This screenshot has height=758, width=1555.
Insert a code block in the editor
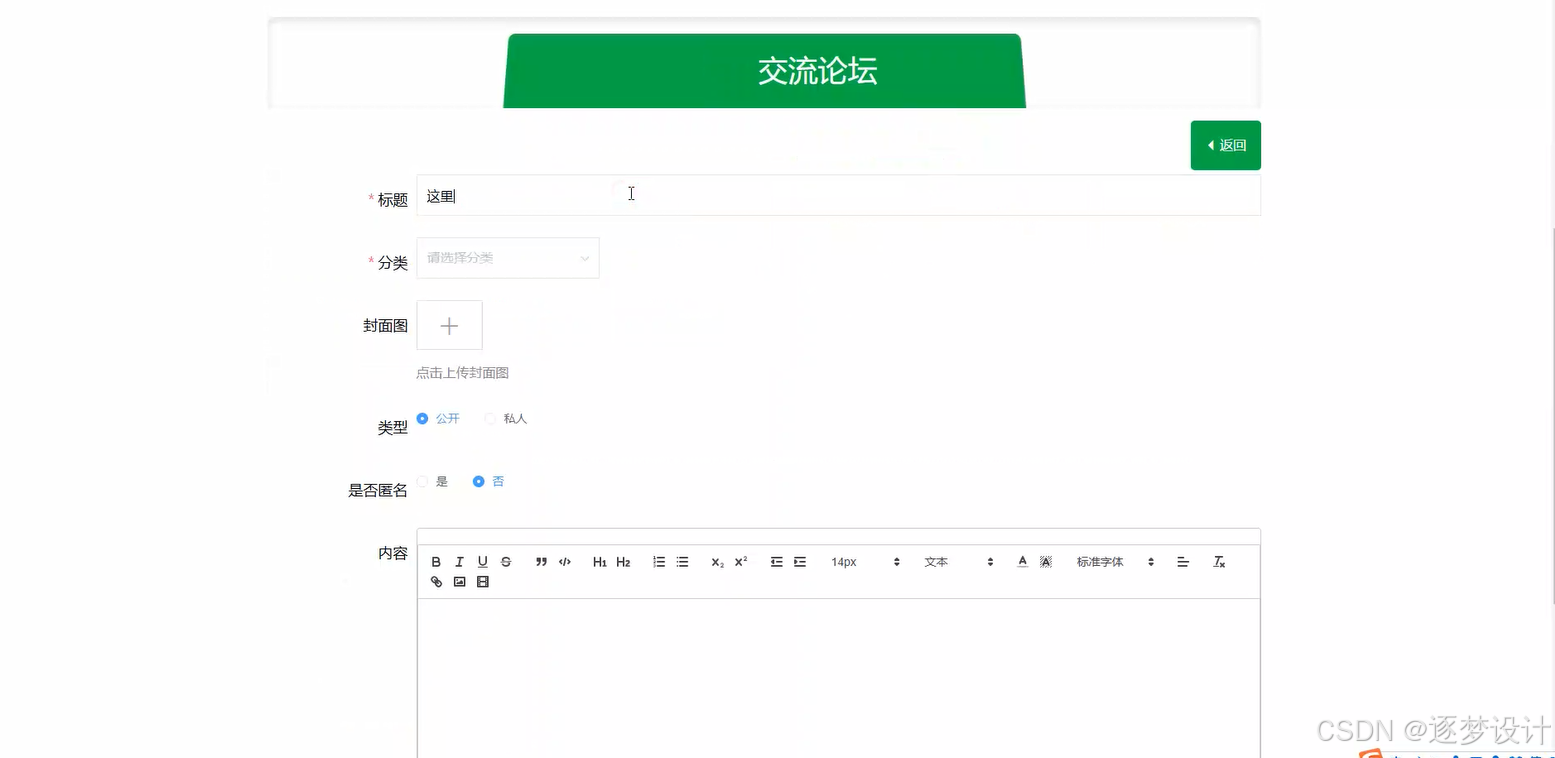click(x=564, y=561)
